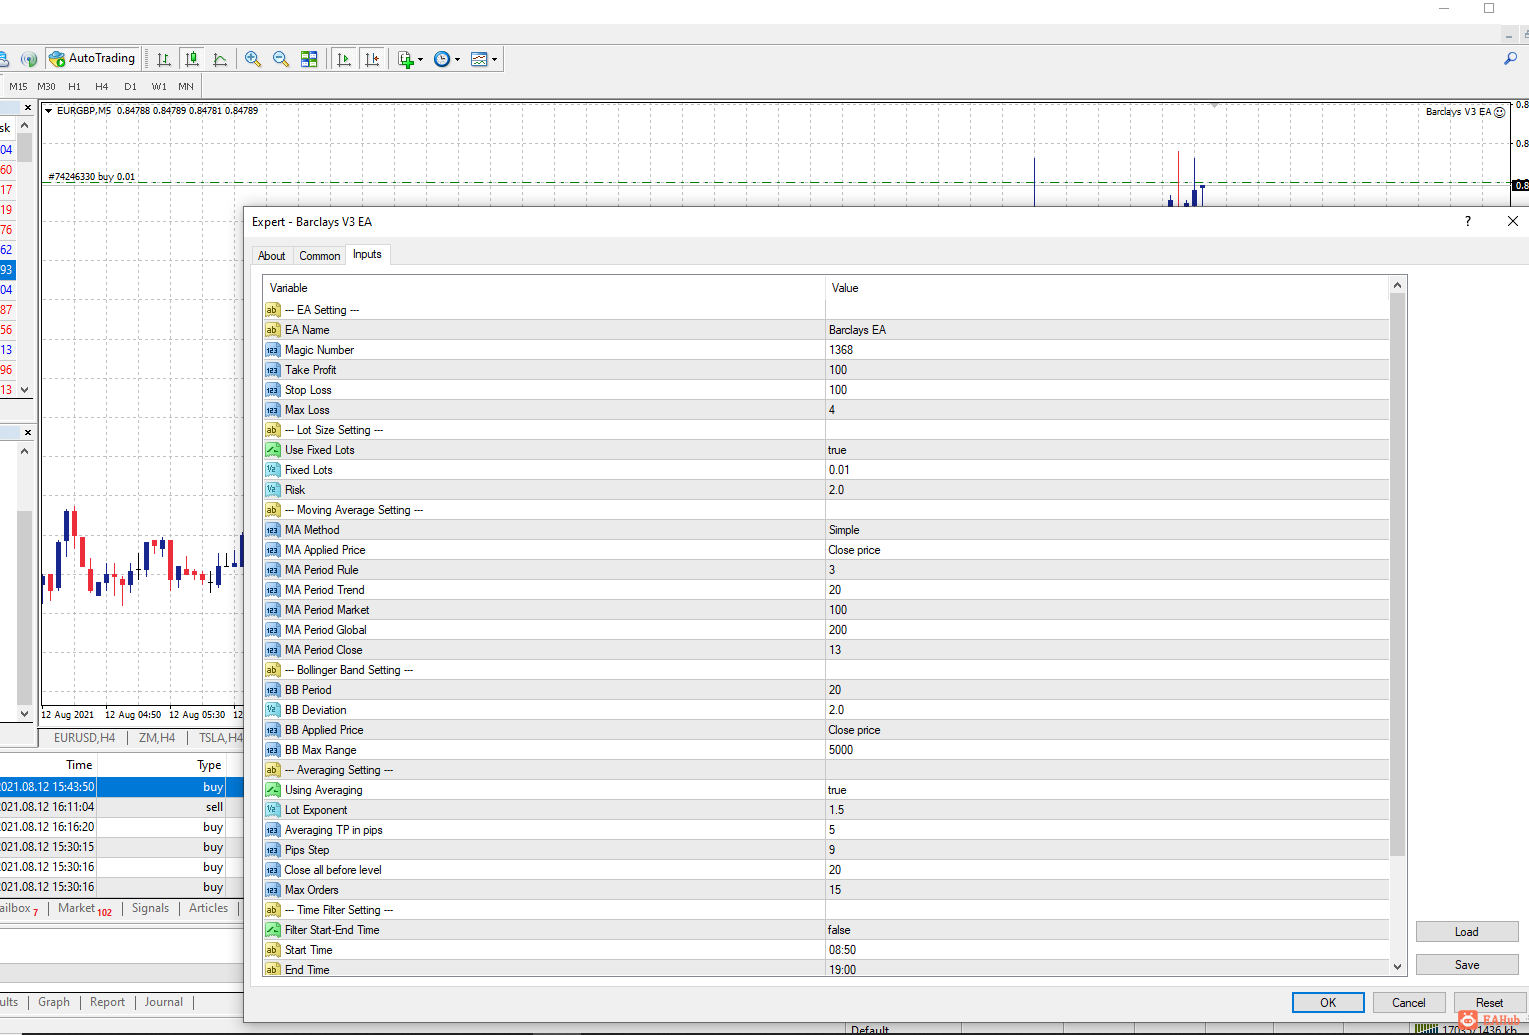Viewport: 1529px width, 1035px height.
Task: Toggle the AutoTrading button
Action: click(92, 59)
